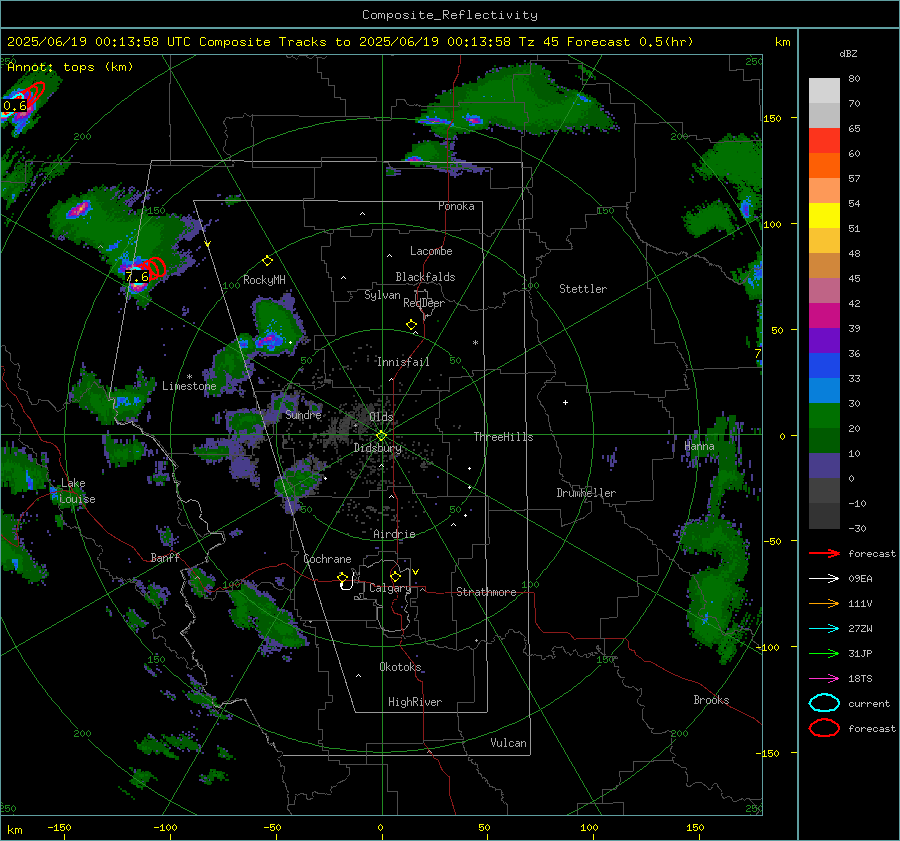
Task: Click the storm top label 7.6
Action: point(137,277)
